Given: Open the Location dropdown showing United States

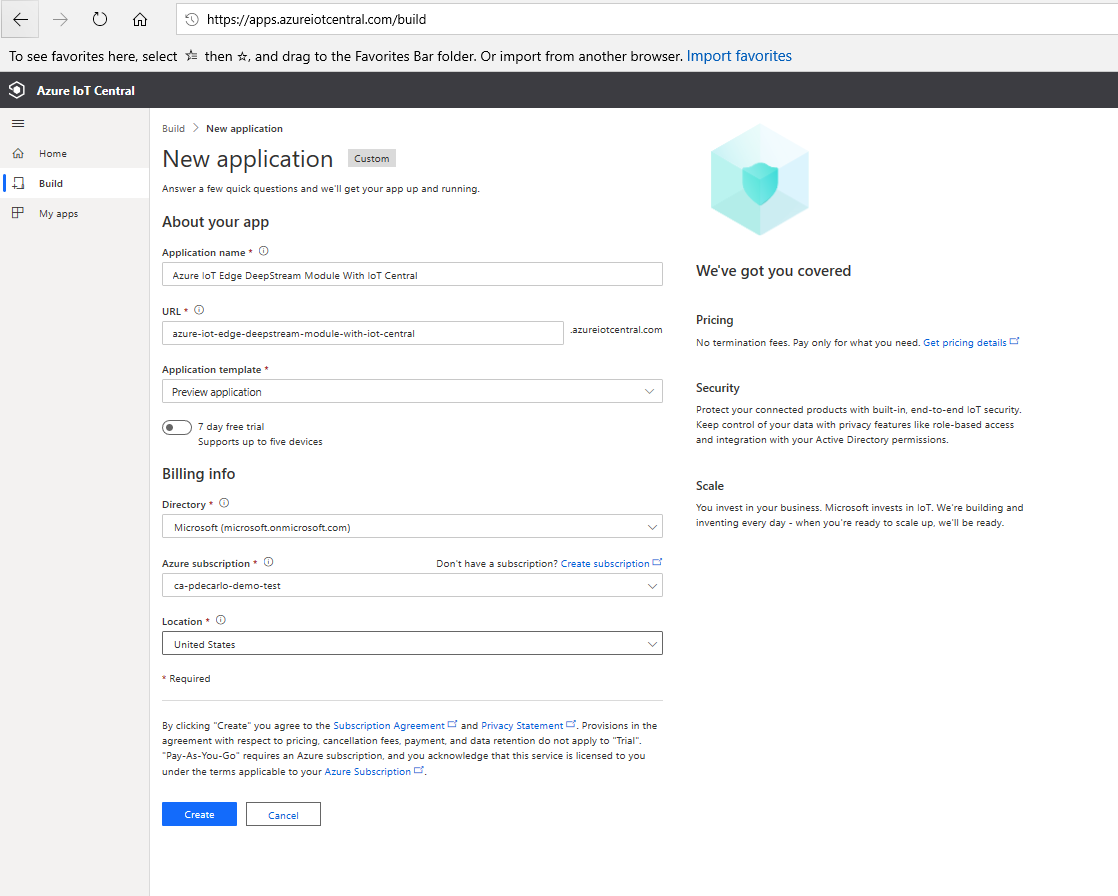Looking at the screenshot, I should 412,644.
